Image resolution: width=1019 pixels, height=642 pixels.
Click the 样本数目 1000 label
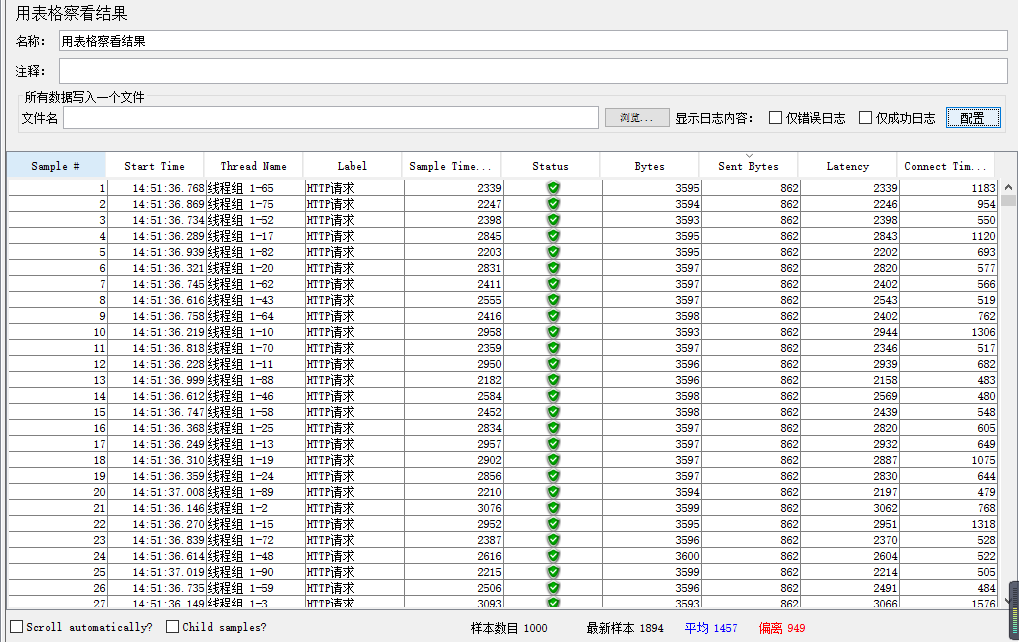point(509,628)
